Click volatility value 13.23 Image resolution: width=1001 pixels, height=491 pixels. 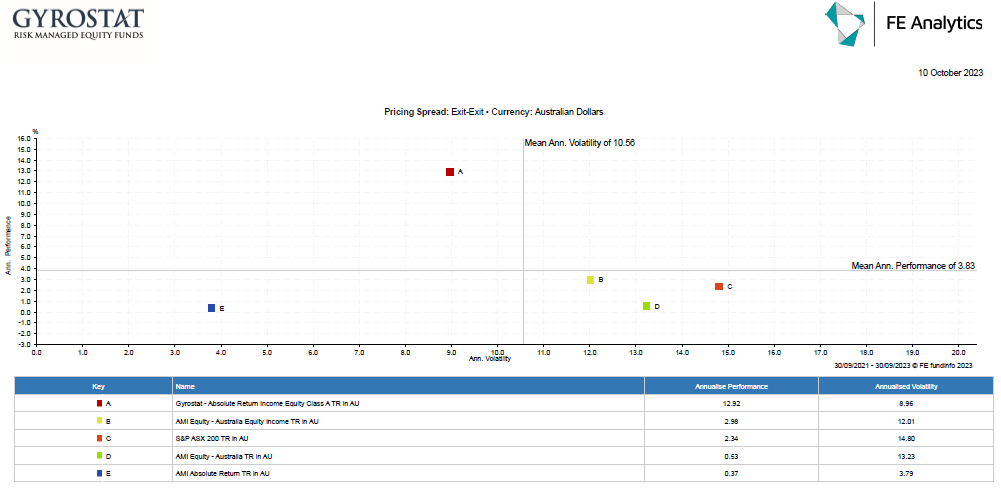[907, 456]
